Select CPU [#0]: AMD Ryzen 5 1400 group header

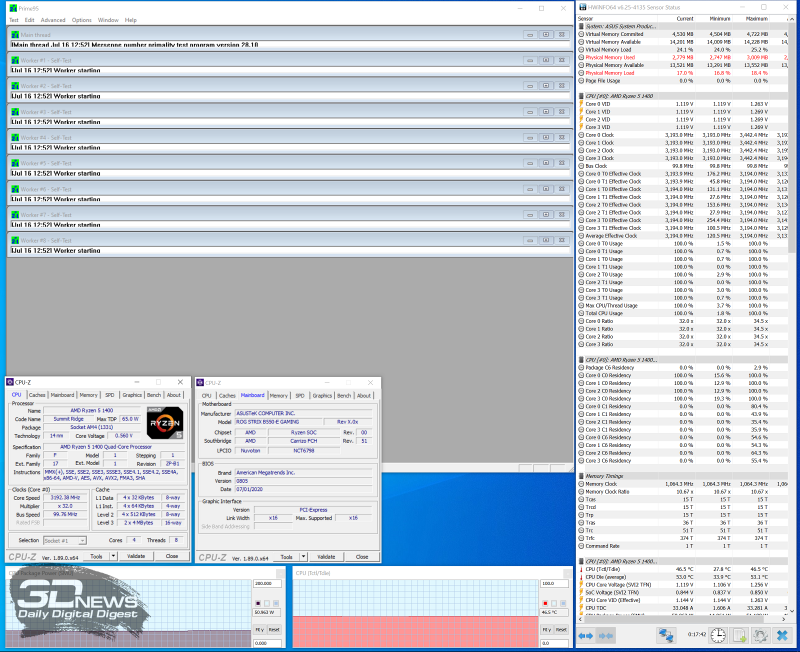[x=683, y=96]
